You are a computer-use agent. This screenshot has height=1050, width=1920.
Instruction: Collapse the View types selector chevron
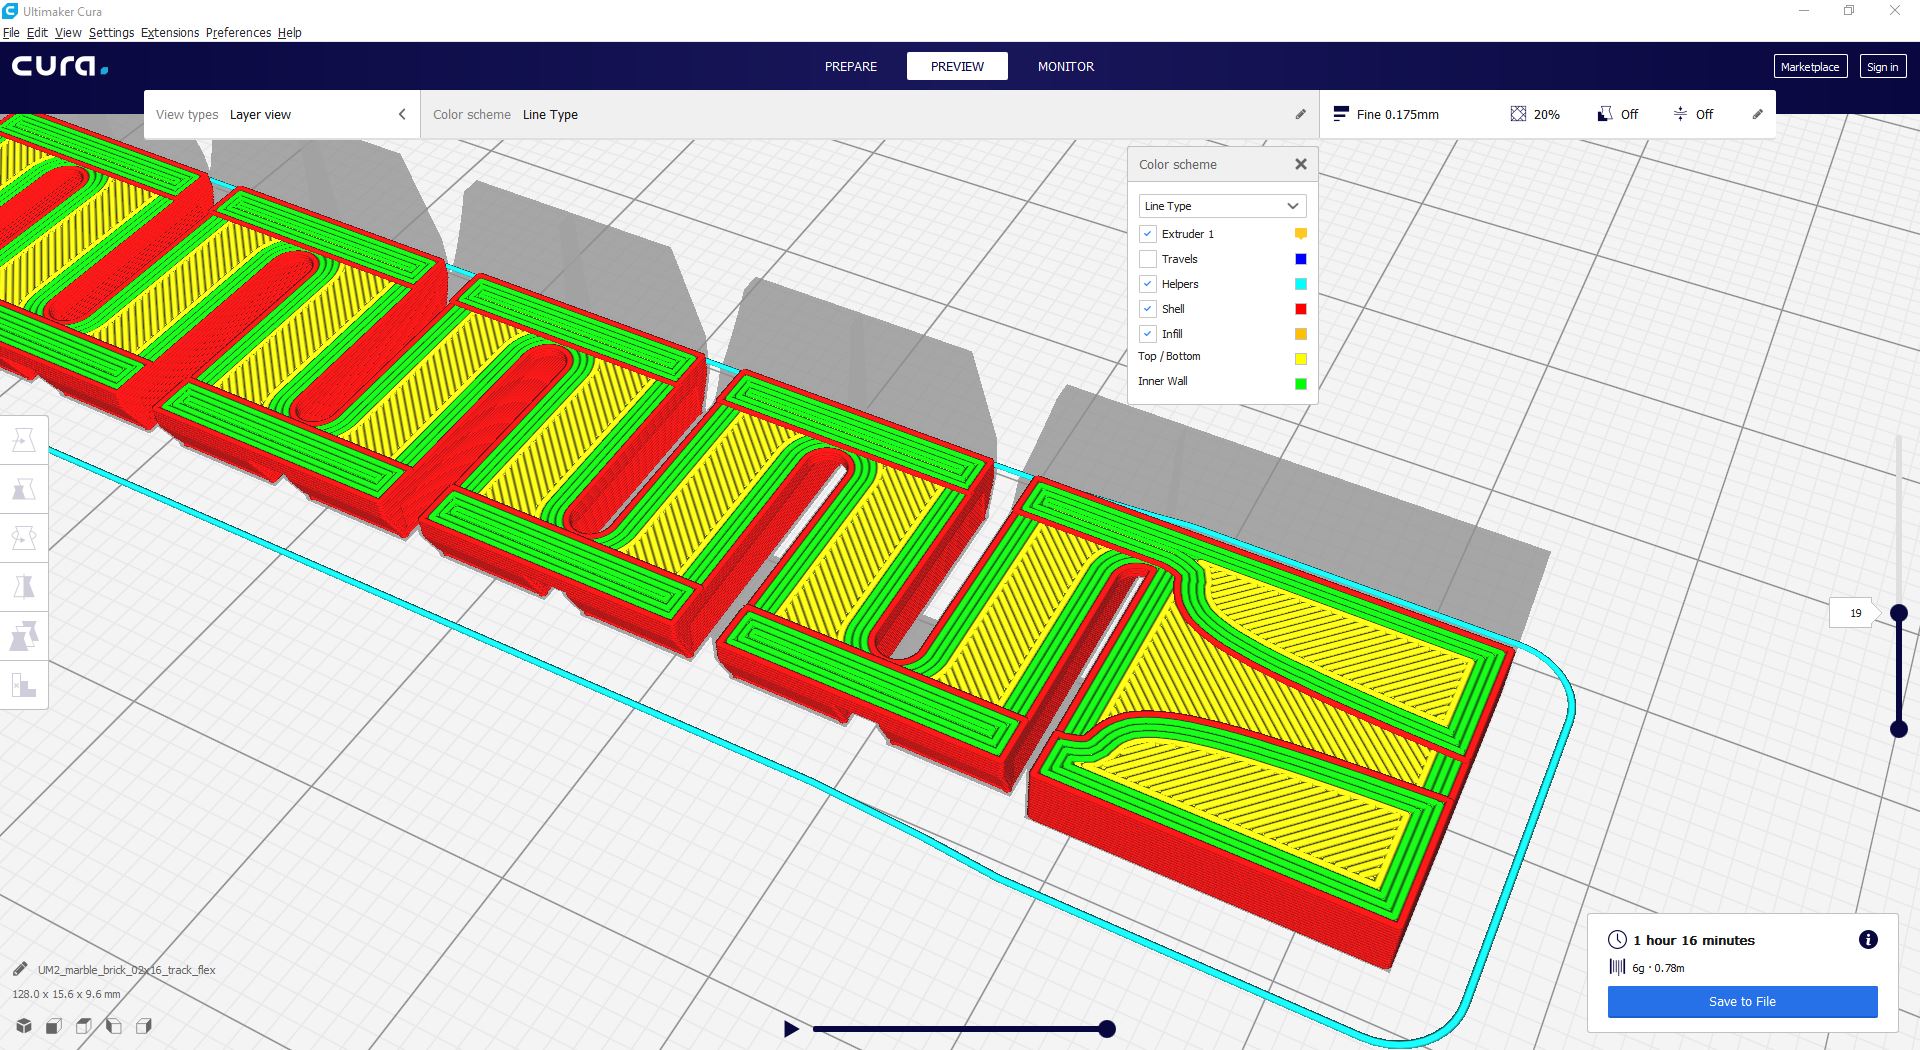tap(402, 114)
